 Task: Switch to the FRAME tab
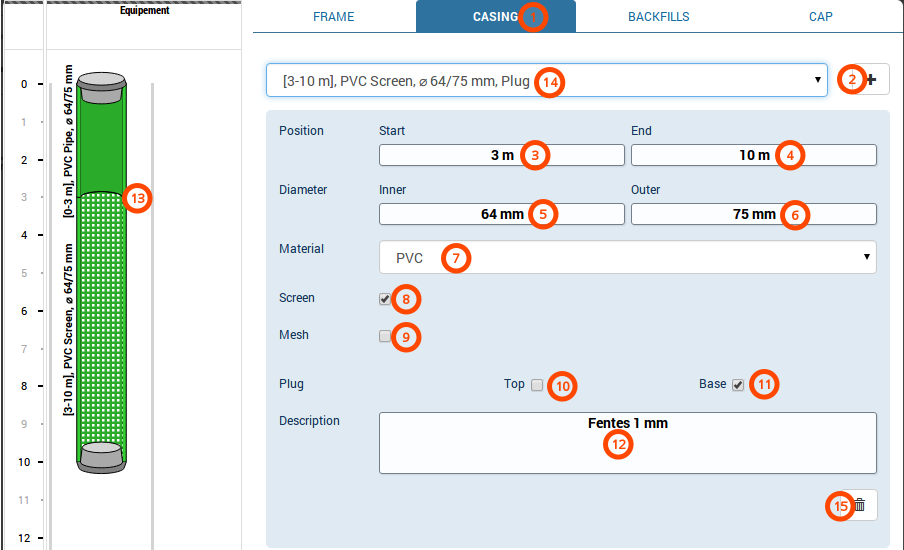(x=333, y=17)
